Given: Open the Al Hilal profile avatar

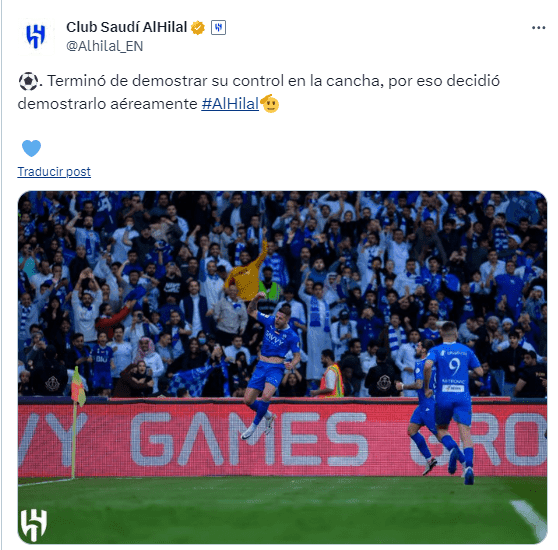Looking at the screenshot, I should click(x=36, y=36).
